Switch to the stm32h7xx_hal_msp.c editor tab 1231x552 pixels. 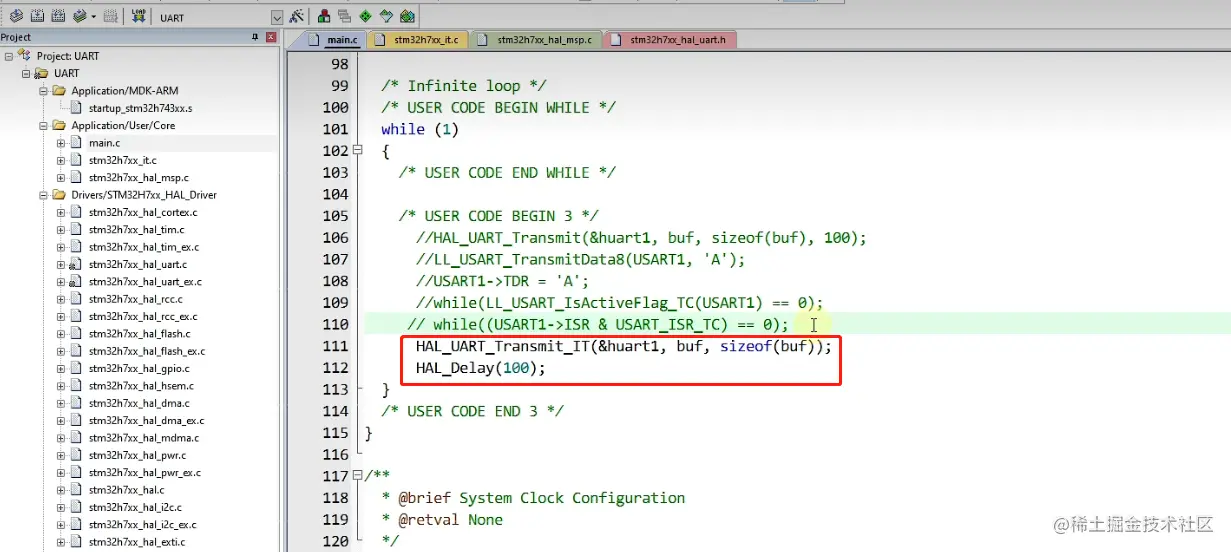pyautogui.click(x=535, y=40)
